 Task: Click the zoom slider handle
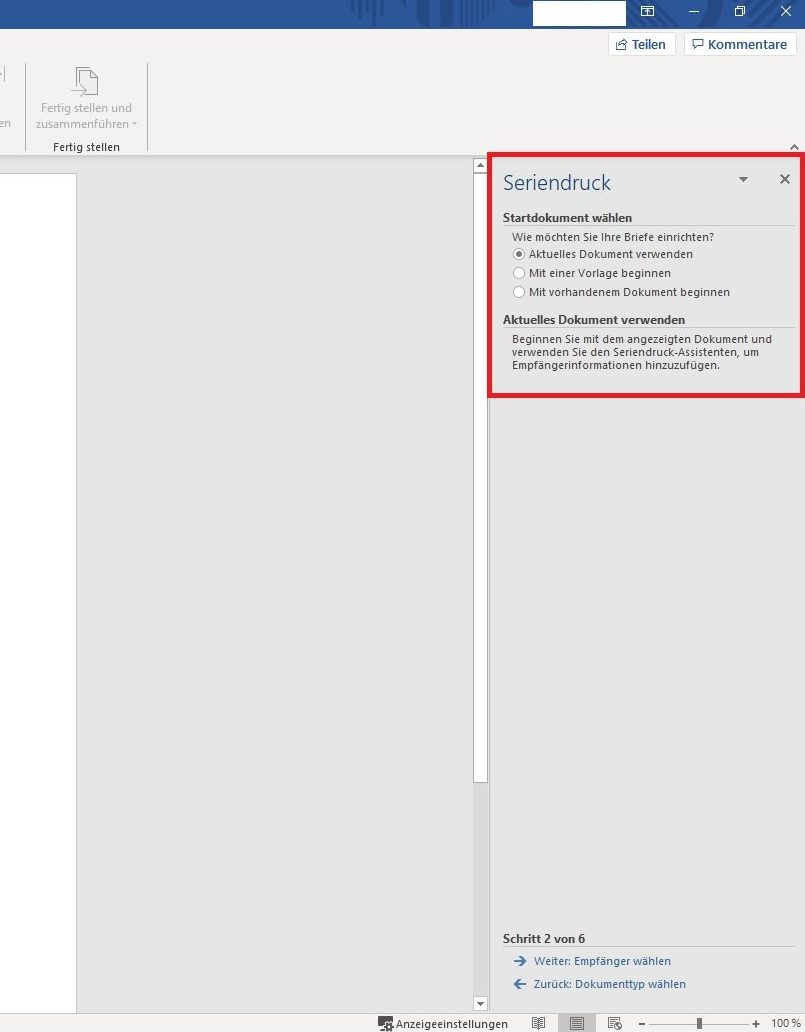pos(699,1023)
